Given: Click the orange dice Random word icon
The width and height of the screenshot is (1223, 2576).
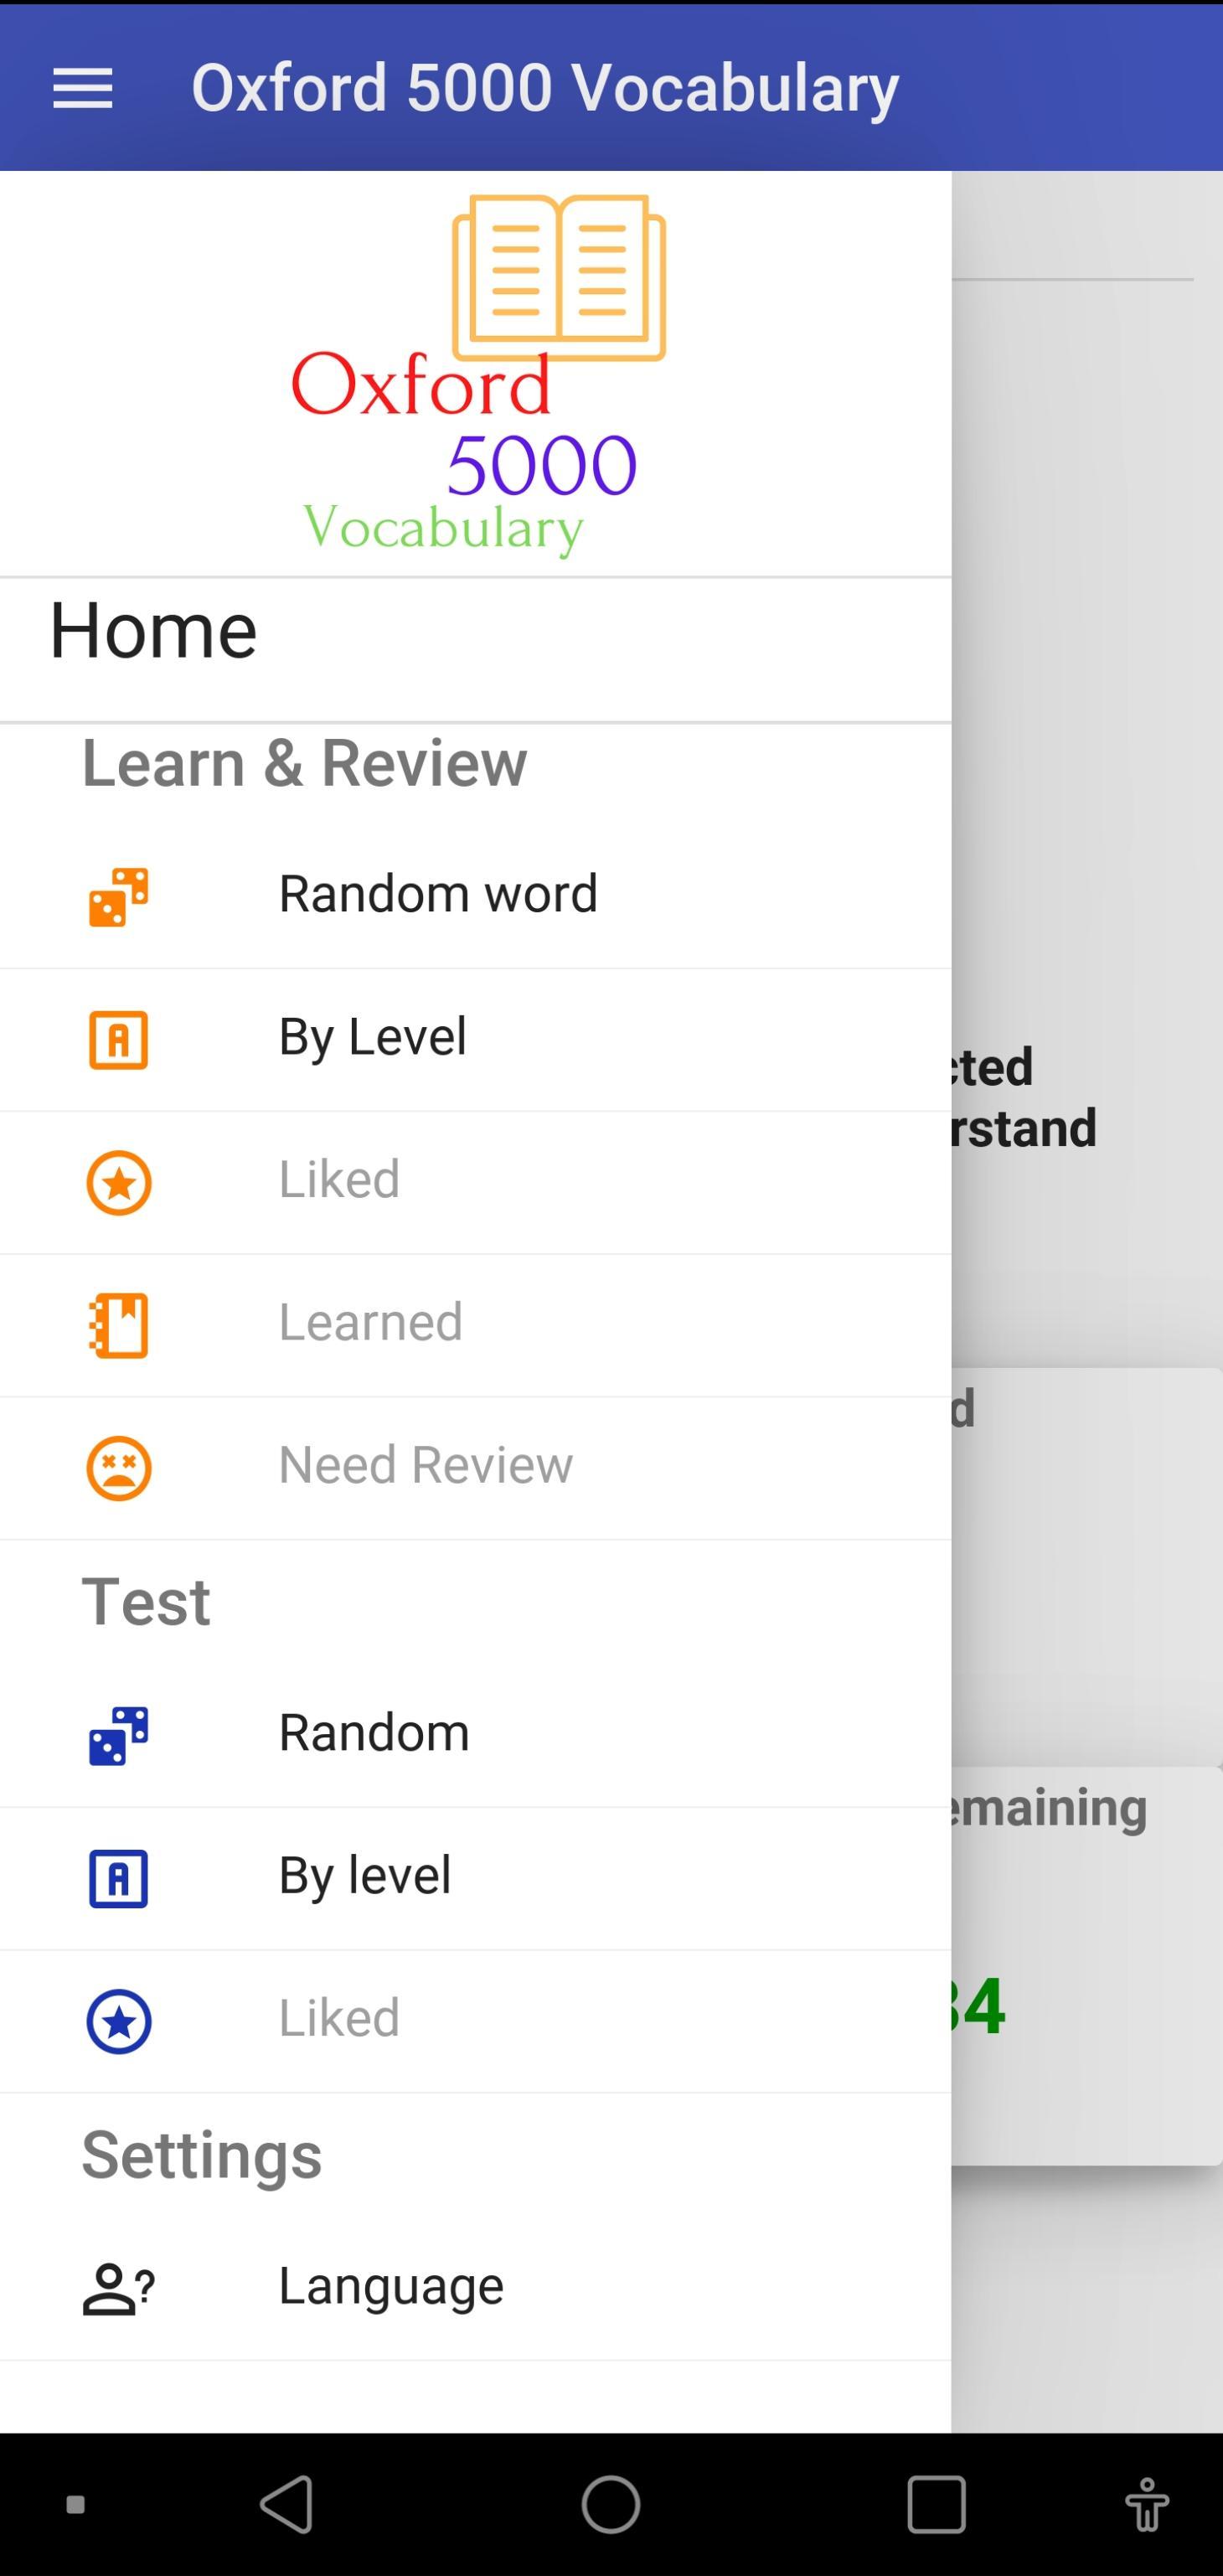Looking at the screenshot, I should coord(118,896).
